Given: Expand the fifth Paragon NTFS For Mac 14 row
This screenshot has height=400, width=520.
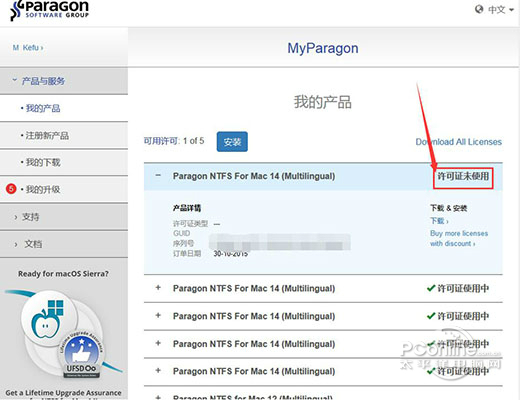Looking at the screenshot, I should tap(158, 371).
